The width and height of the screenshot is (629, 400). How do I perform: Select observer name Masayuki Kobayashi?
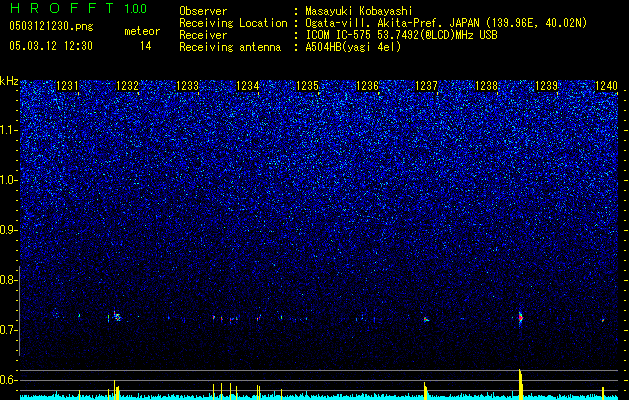[359, 11]
